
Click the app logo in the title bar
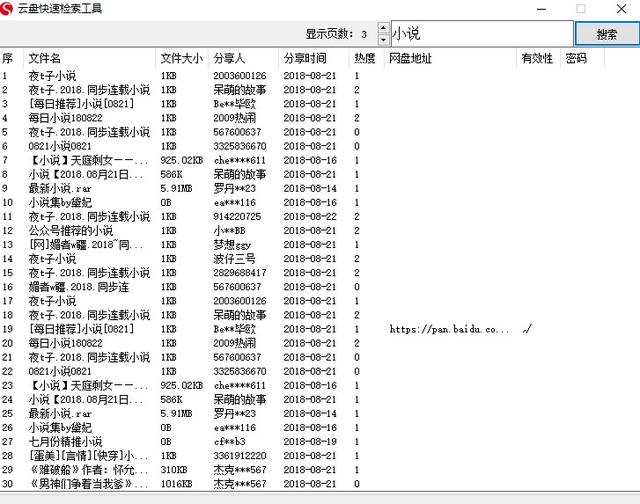7,9
